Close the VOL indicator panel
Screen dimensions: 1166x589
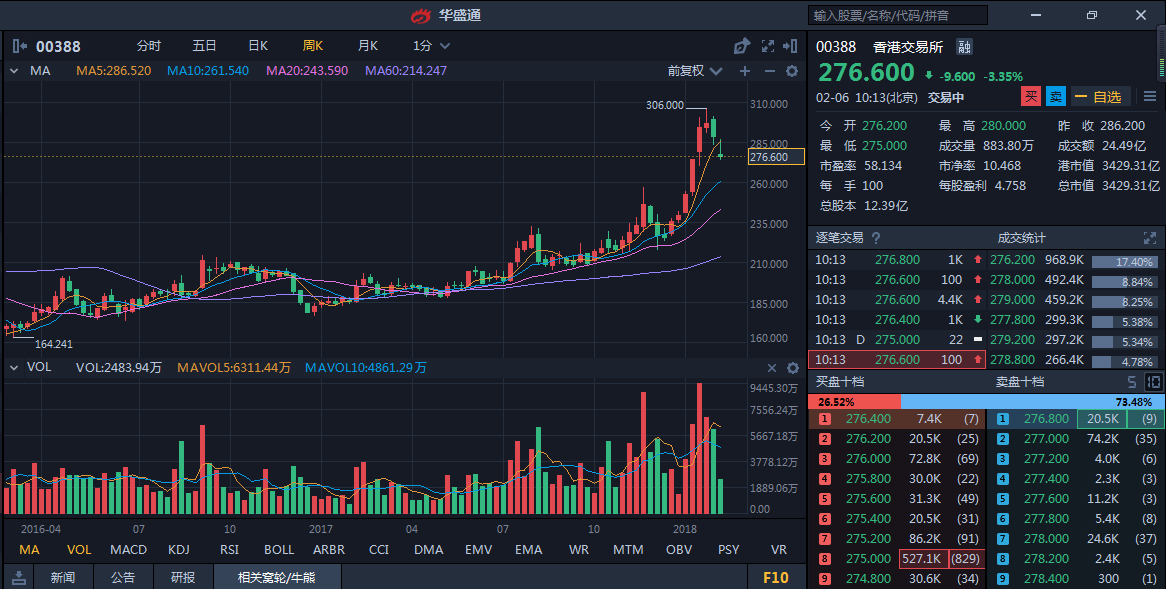[x=772, y=368]
